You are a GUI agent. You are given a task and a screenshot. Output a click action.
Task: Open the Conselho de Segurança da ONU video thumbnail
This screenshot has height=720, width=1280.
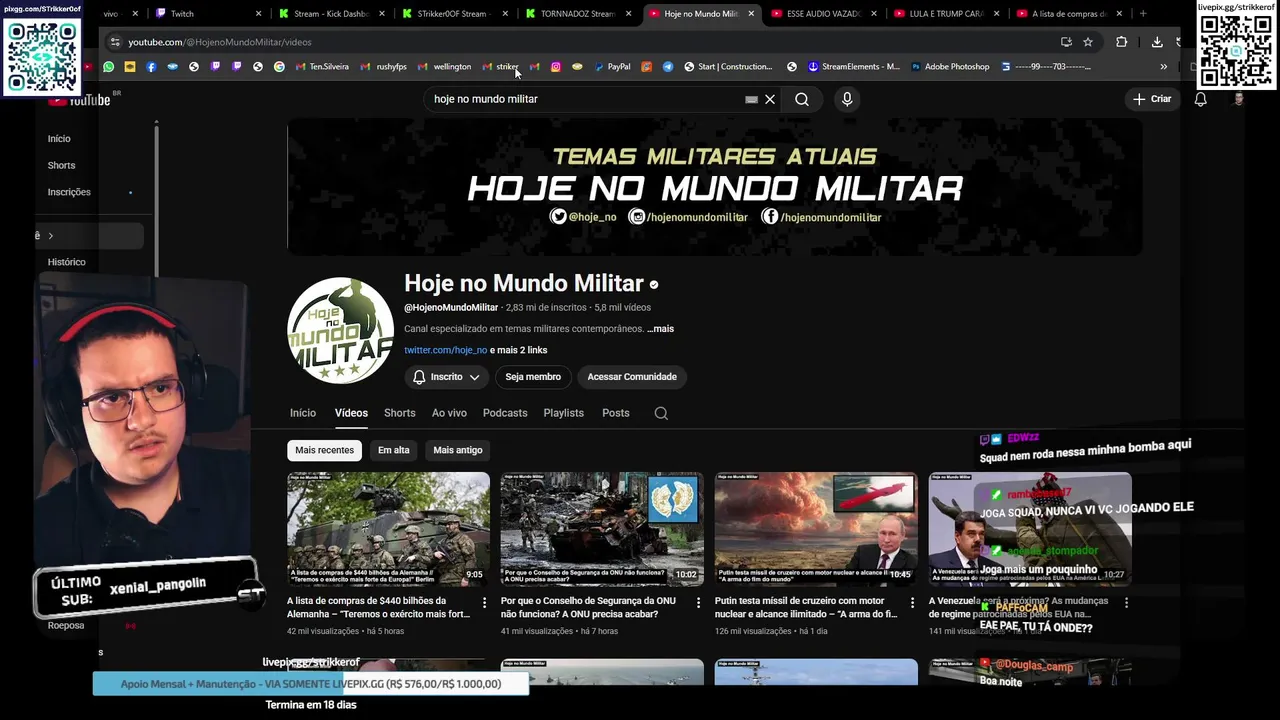602,529
